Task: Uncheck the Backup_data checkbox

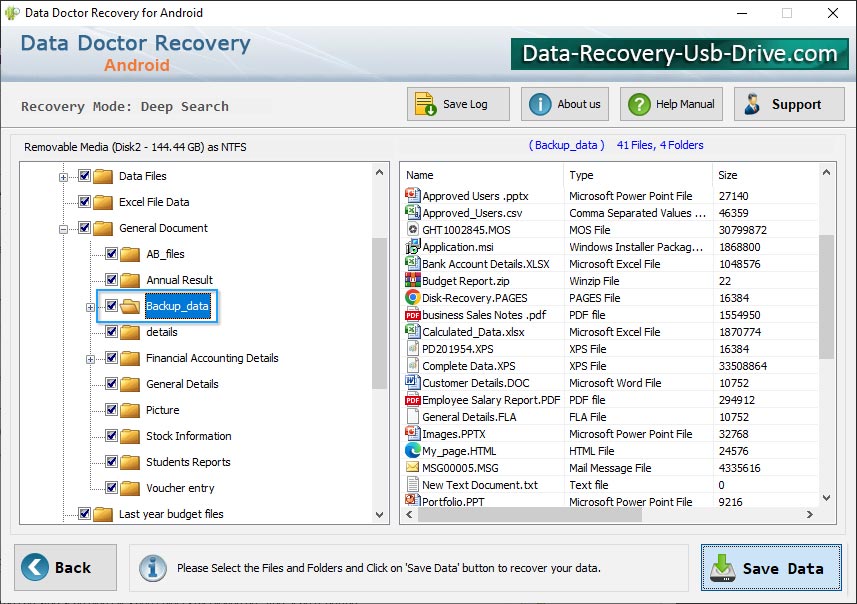Action: click(111, 306)
